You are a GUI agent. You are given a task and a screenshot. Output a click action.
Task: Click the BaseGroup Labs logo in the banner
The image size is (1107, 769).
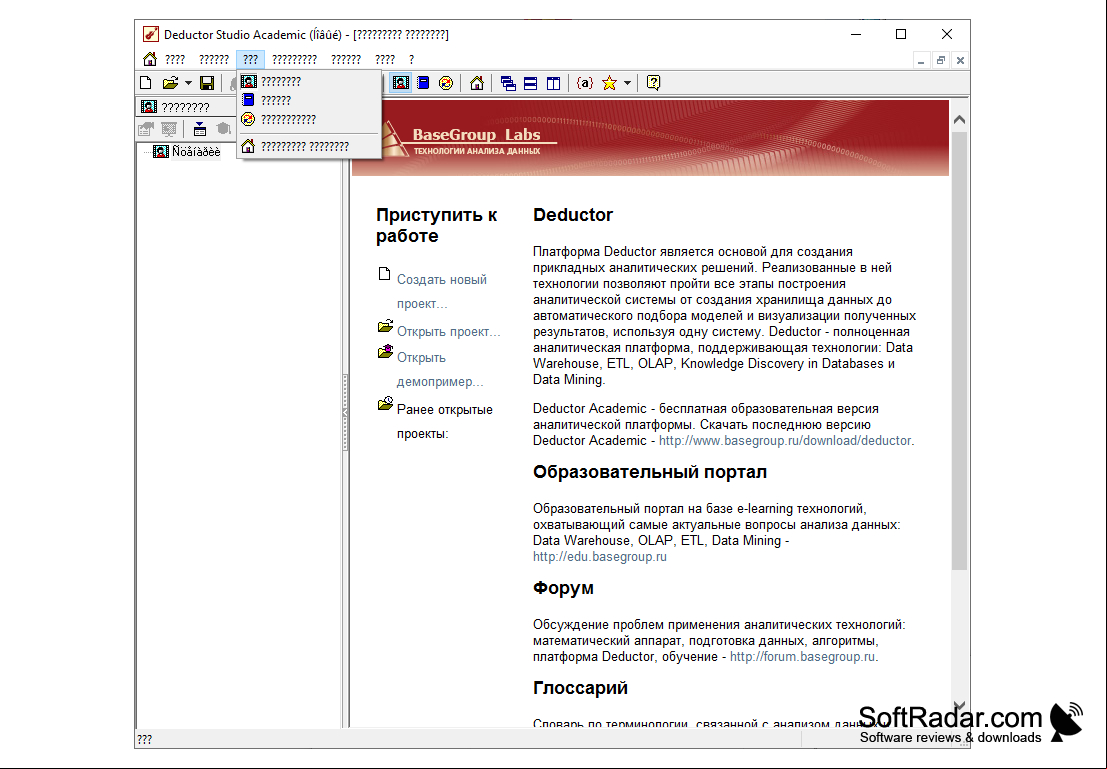tap(469, 139)
